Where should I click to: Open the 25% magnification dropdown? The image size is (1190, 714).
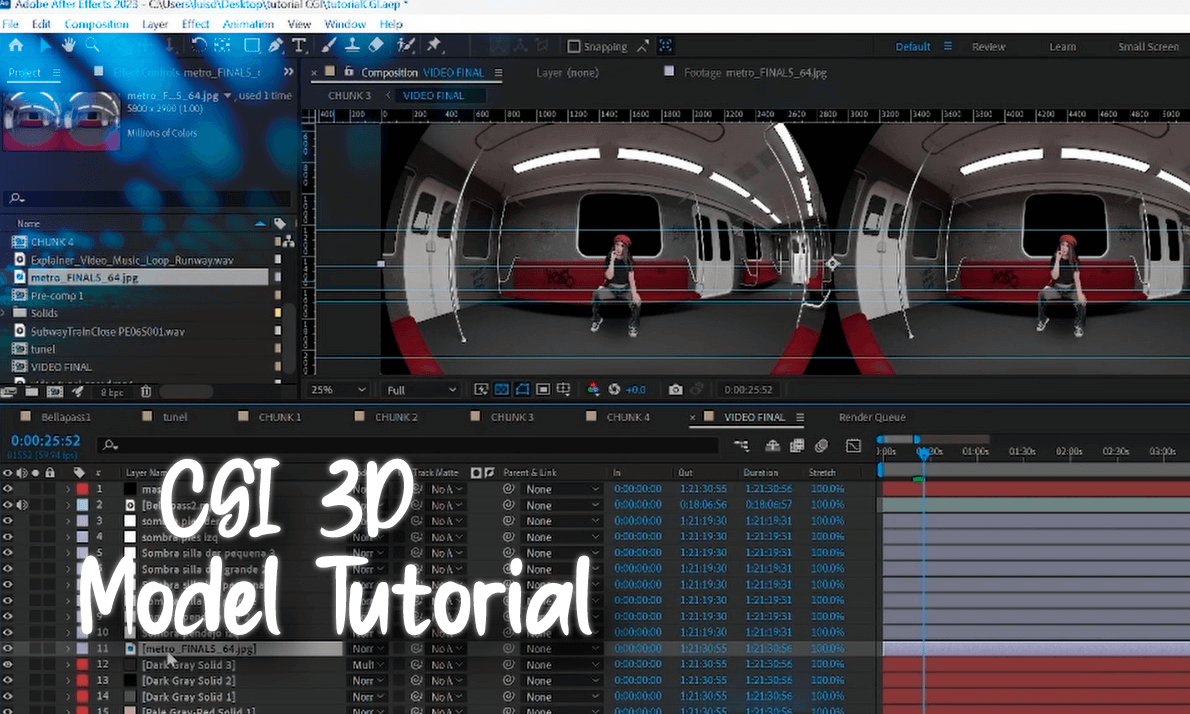[x=336, y=389]
